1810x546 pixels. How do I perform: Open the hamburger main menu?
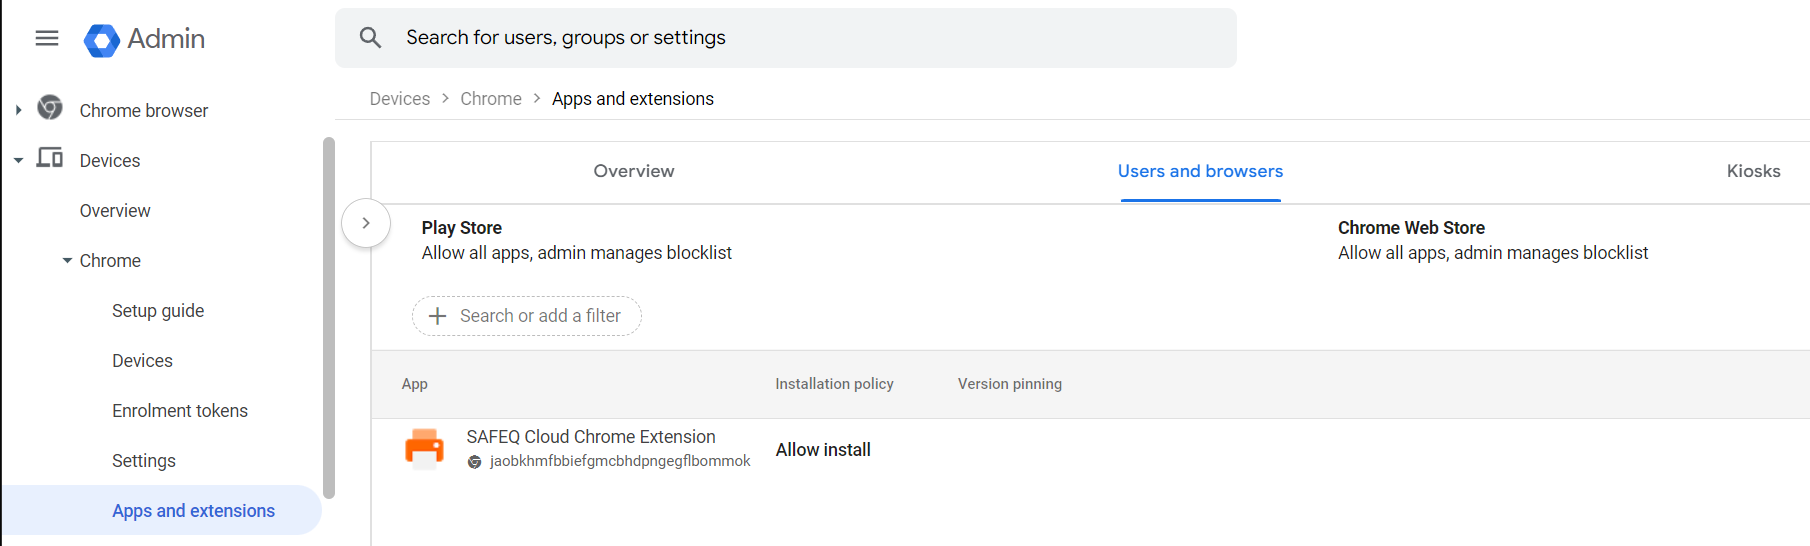click(47, 38)
